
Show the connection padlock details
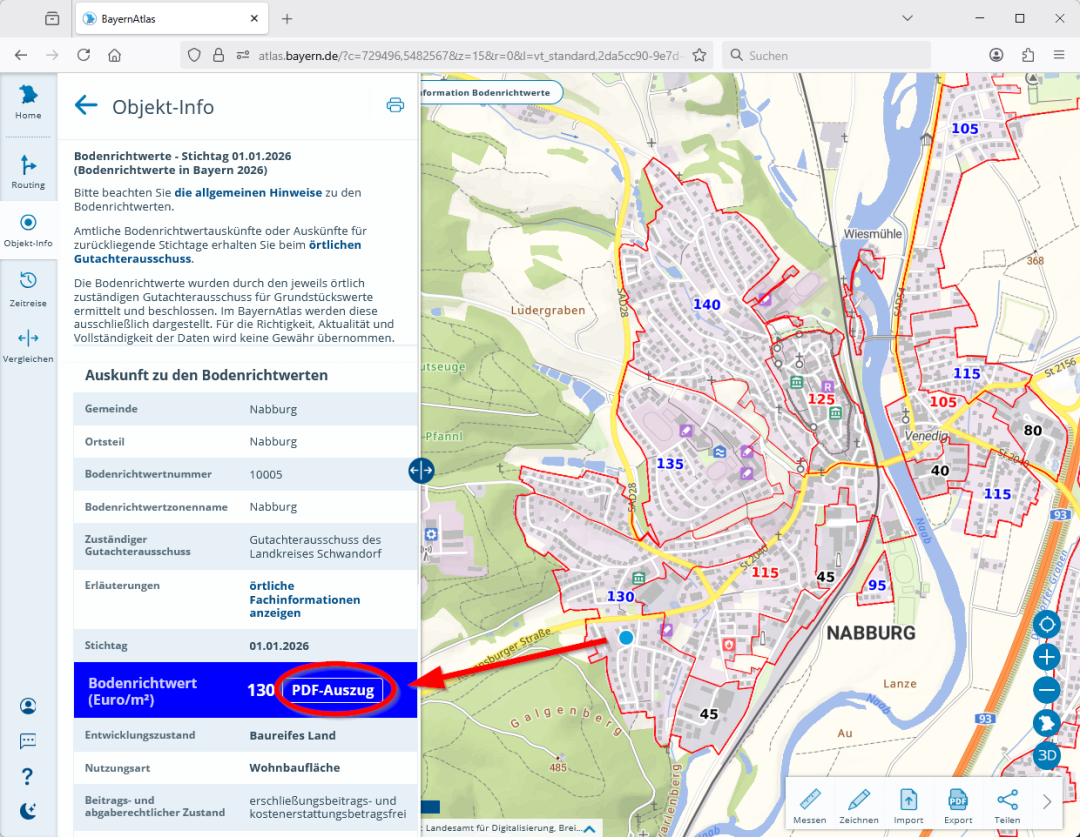coord(218,55)
